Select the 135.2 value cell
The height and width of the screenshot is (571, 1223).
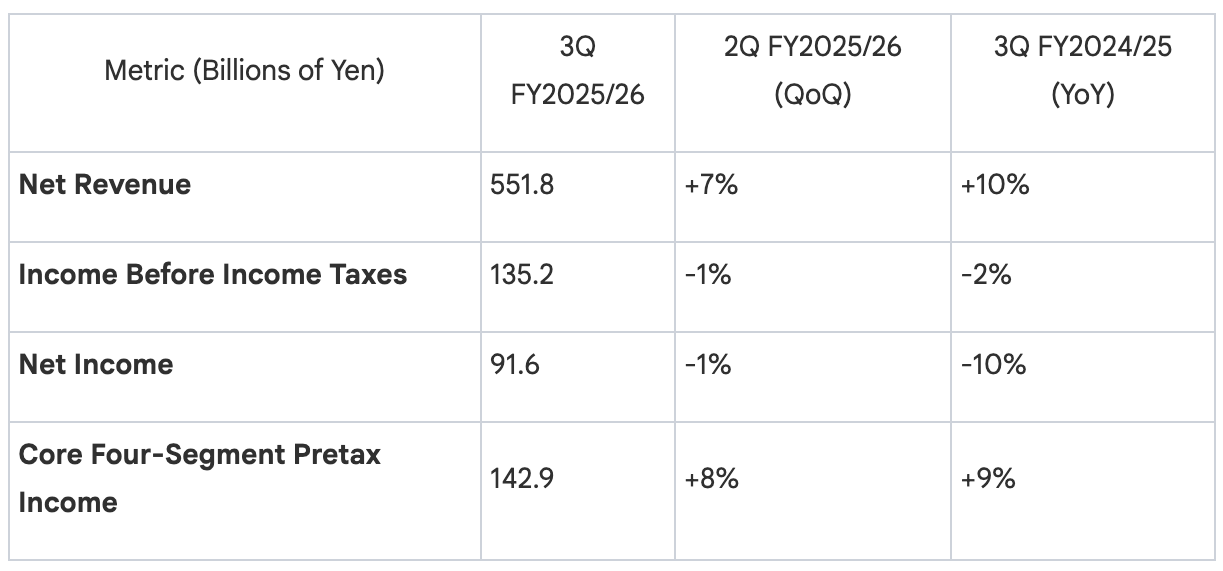tap(522, 275)
